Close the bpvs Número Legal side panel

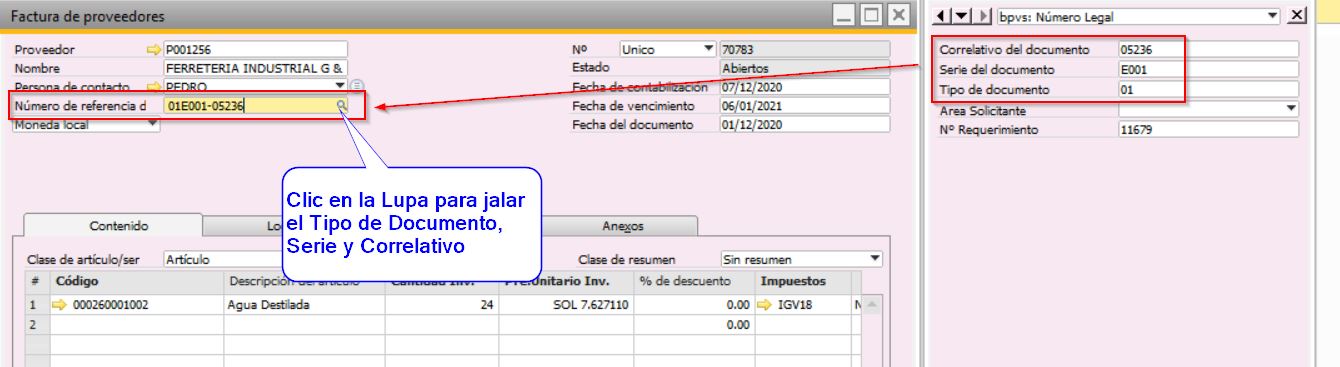click(x=1297, y=16)
